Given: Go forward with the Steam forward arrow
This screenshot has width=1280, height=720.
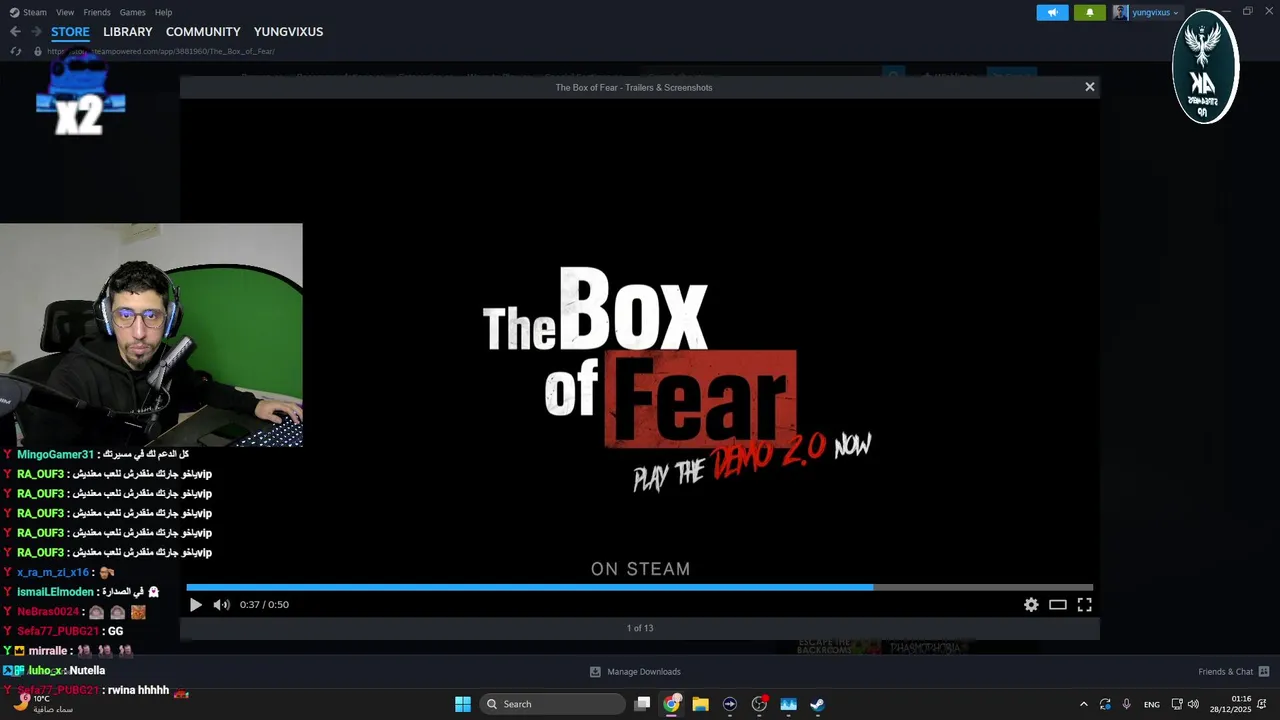Looking at the screenshot, I should click(x=36, y=32).
